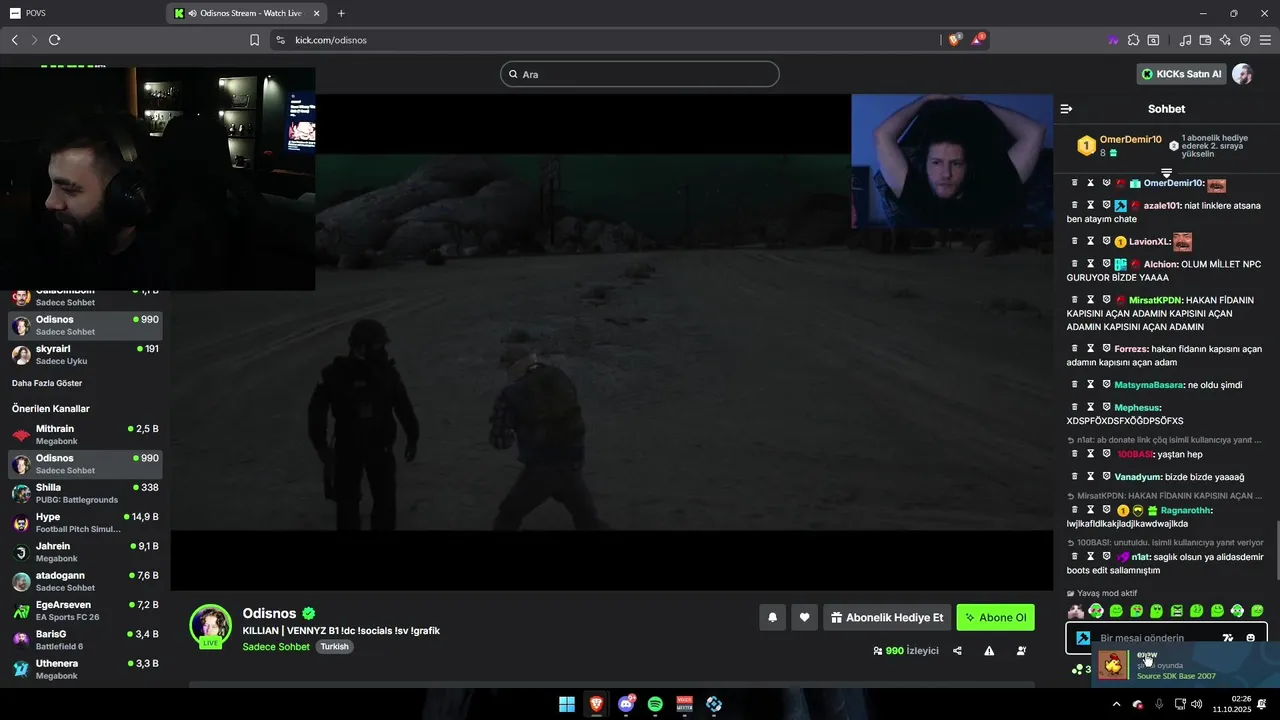This screenshot has width=1280, height=720.
Task: Open the Shilla PUBG: Battlegrounds channel
Action: [85, 493]
